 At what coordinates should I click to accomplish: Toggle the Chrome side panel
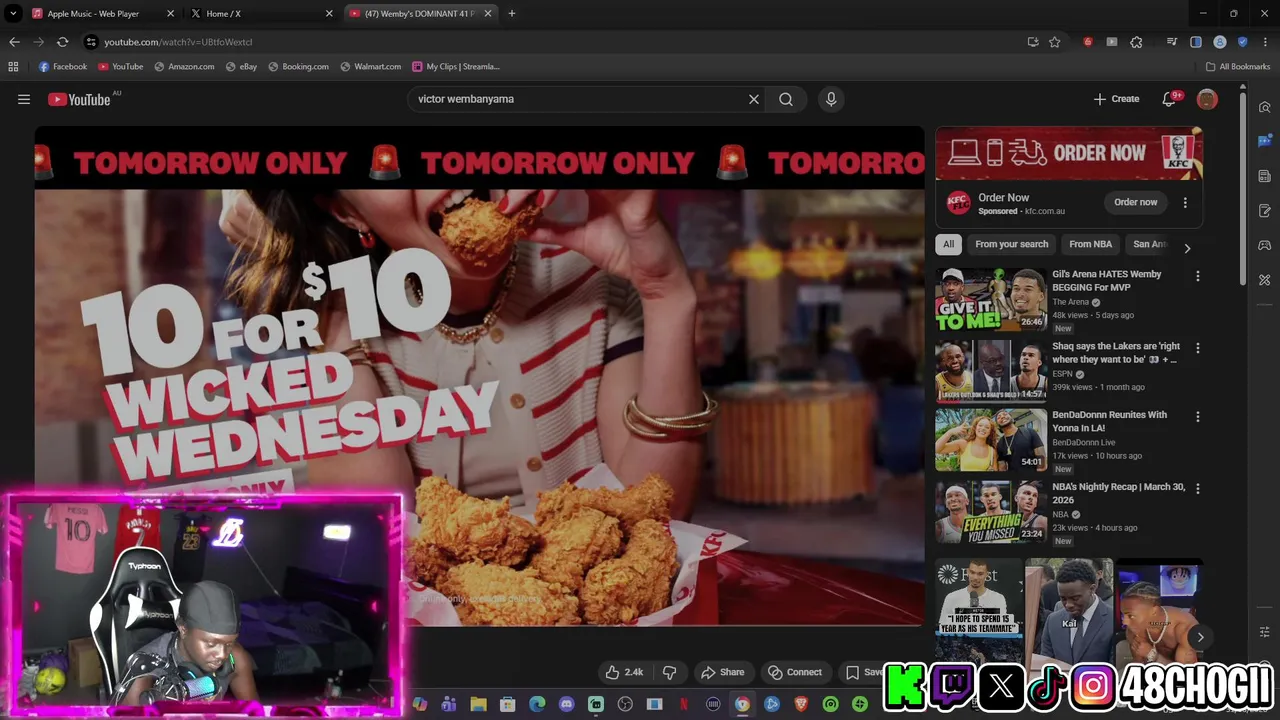[1196, 42]
